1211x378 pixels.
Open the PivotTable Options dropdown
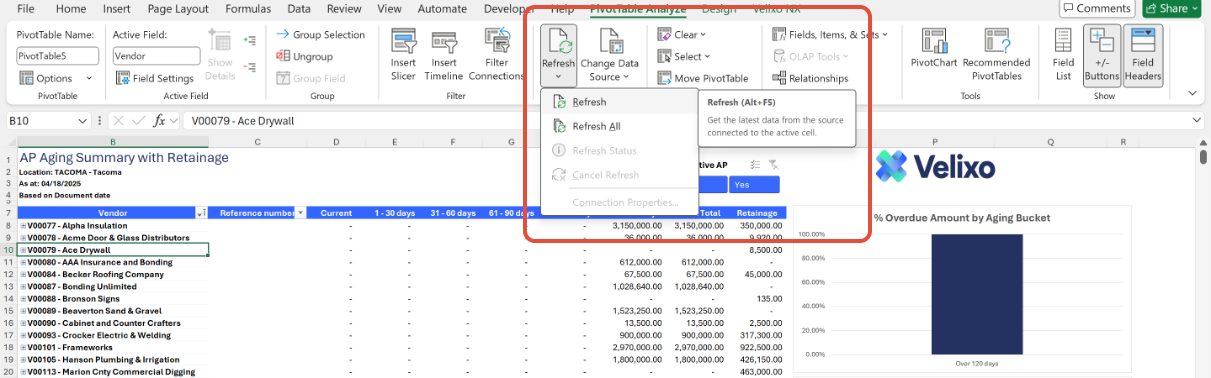(56, 78)
